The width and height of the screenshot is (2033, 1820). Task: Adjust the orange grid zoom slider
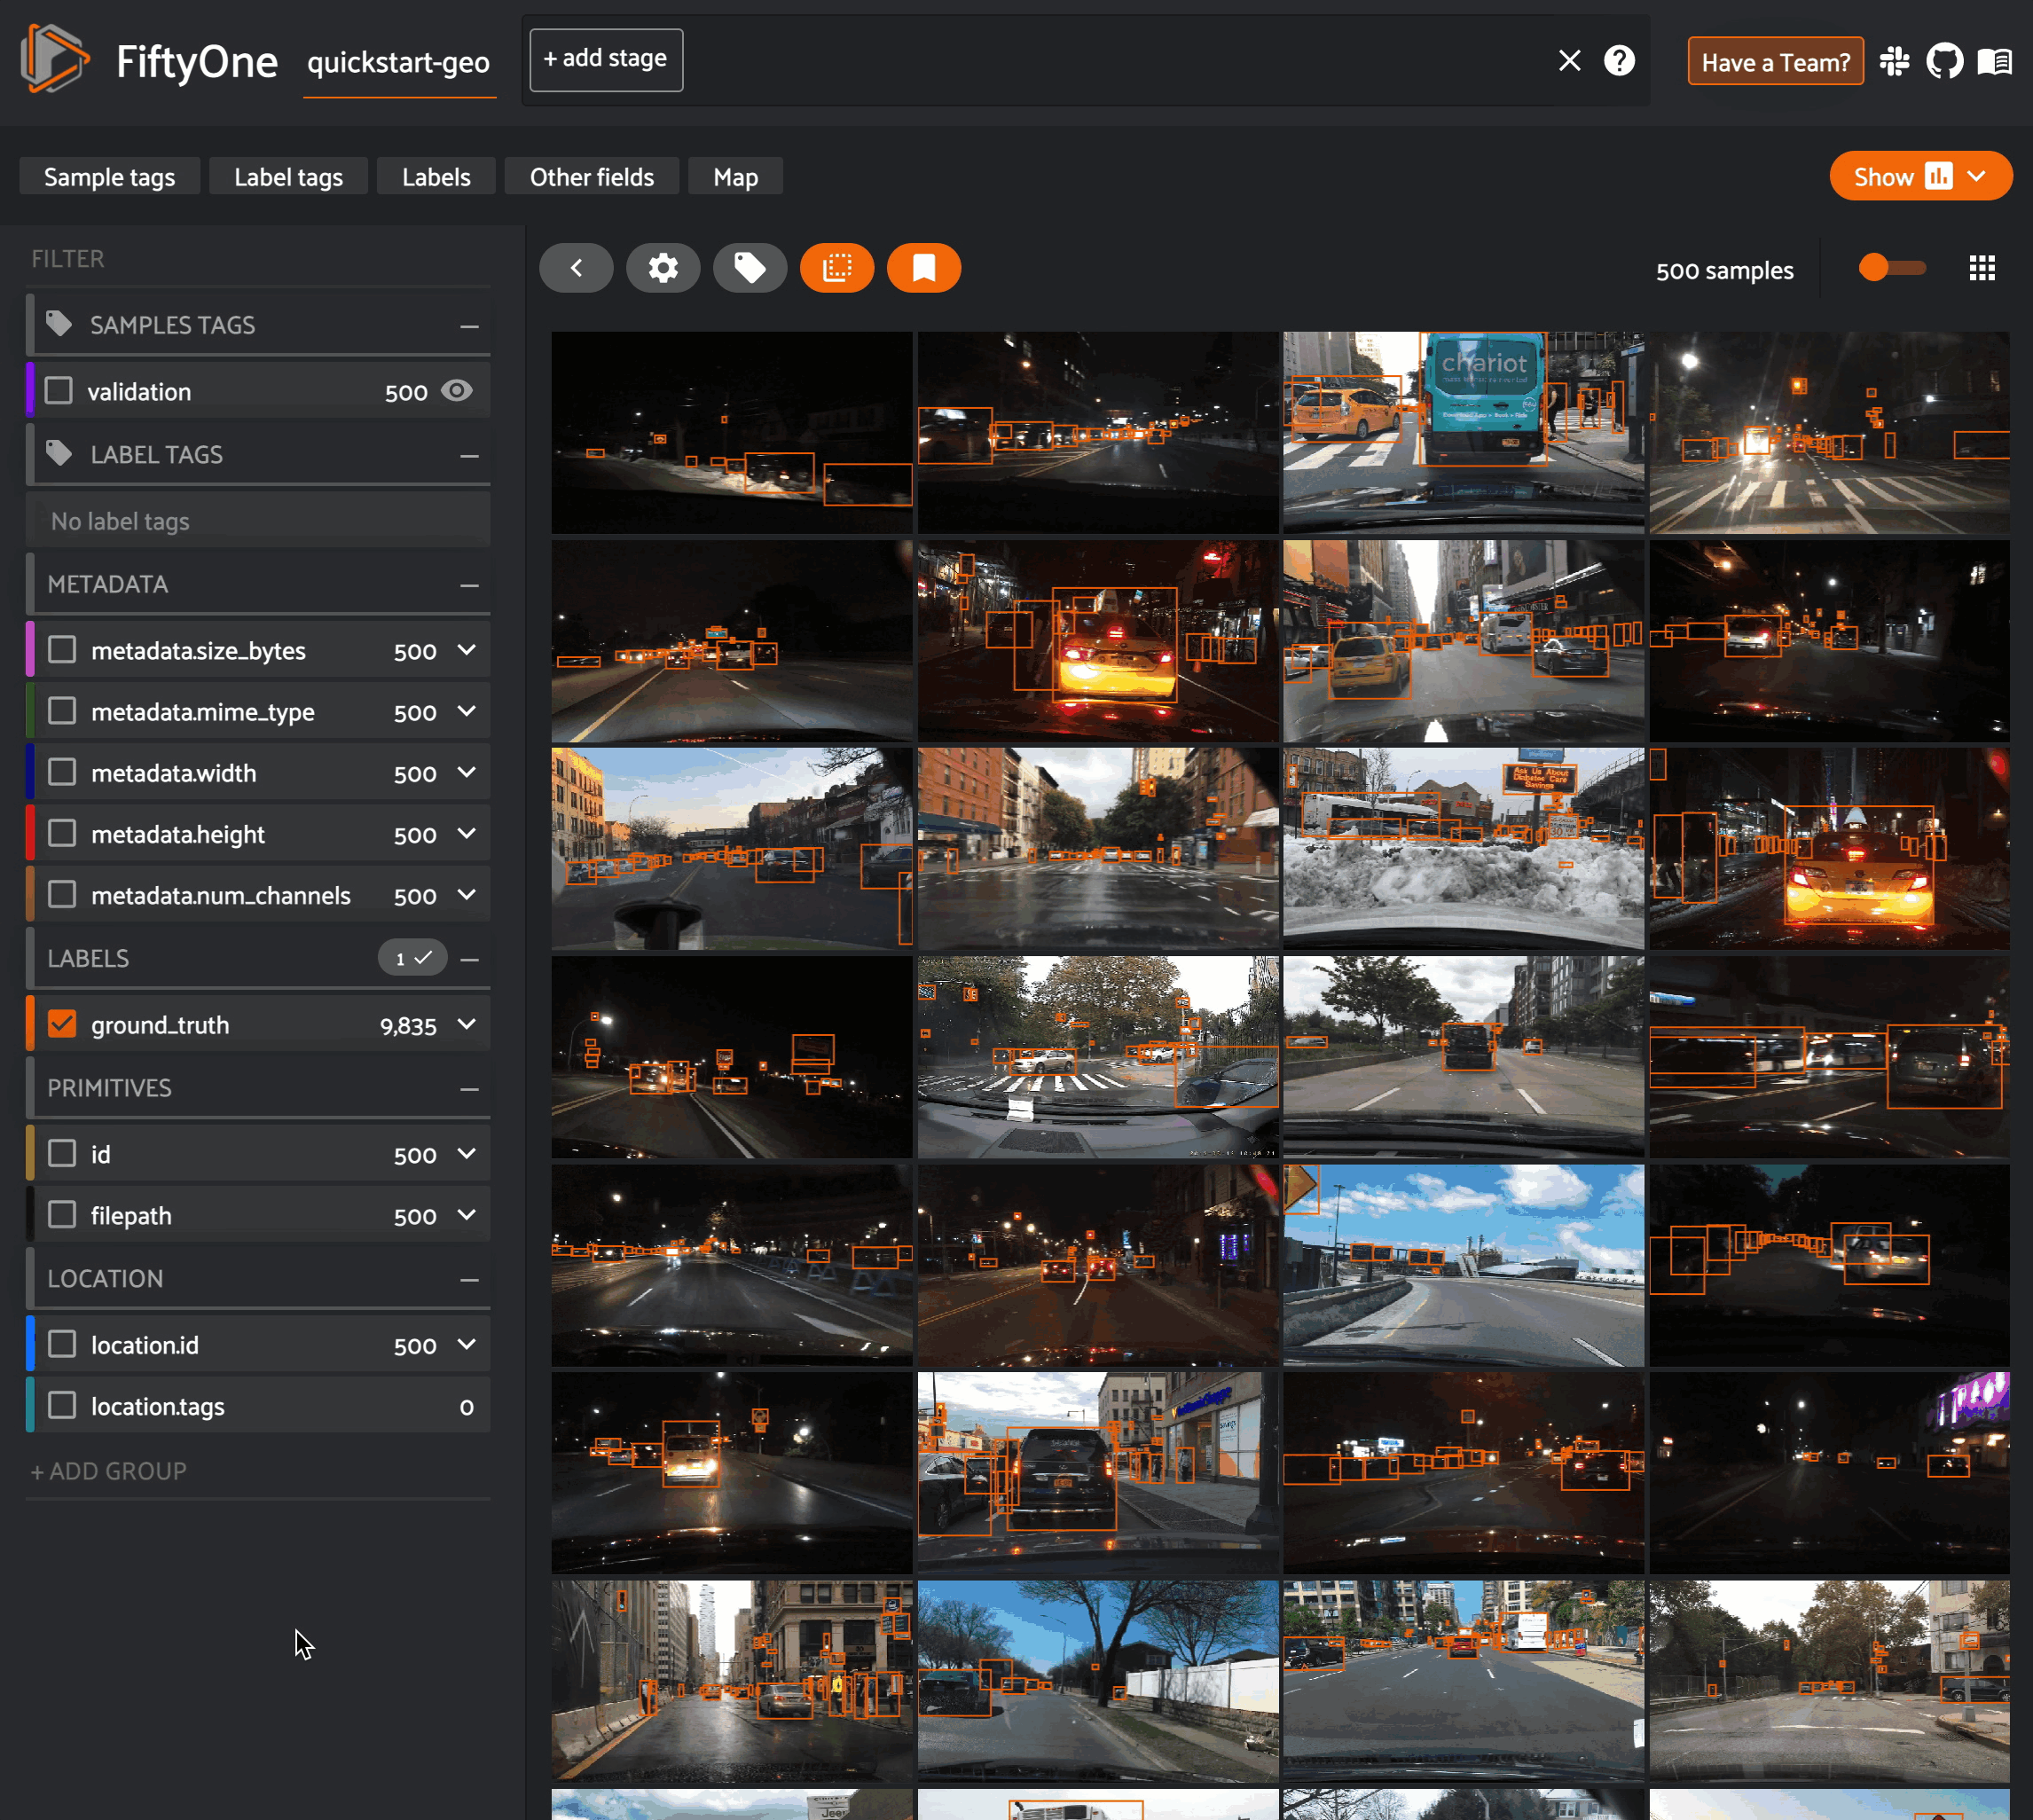click(1876, 268)
